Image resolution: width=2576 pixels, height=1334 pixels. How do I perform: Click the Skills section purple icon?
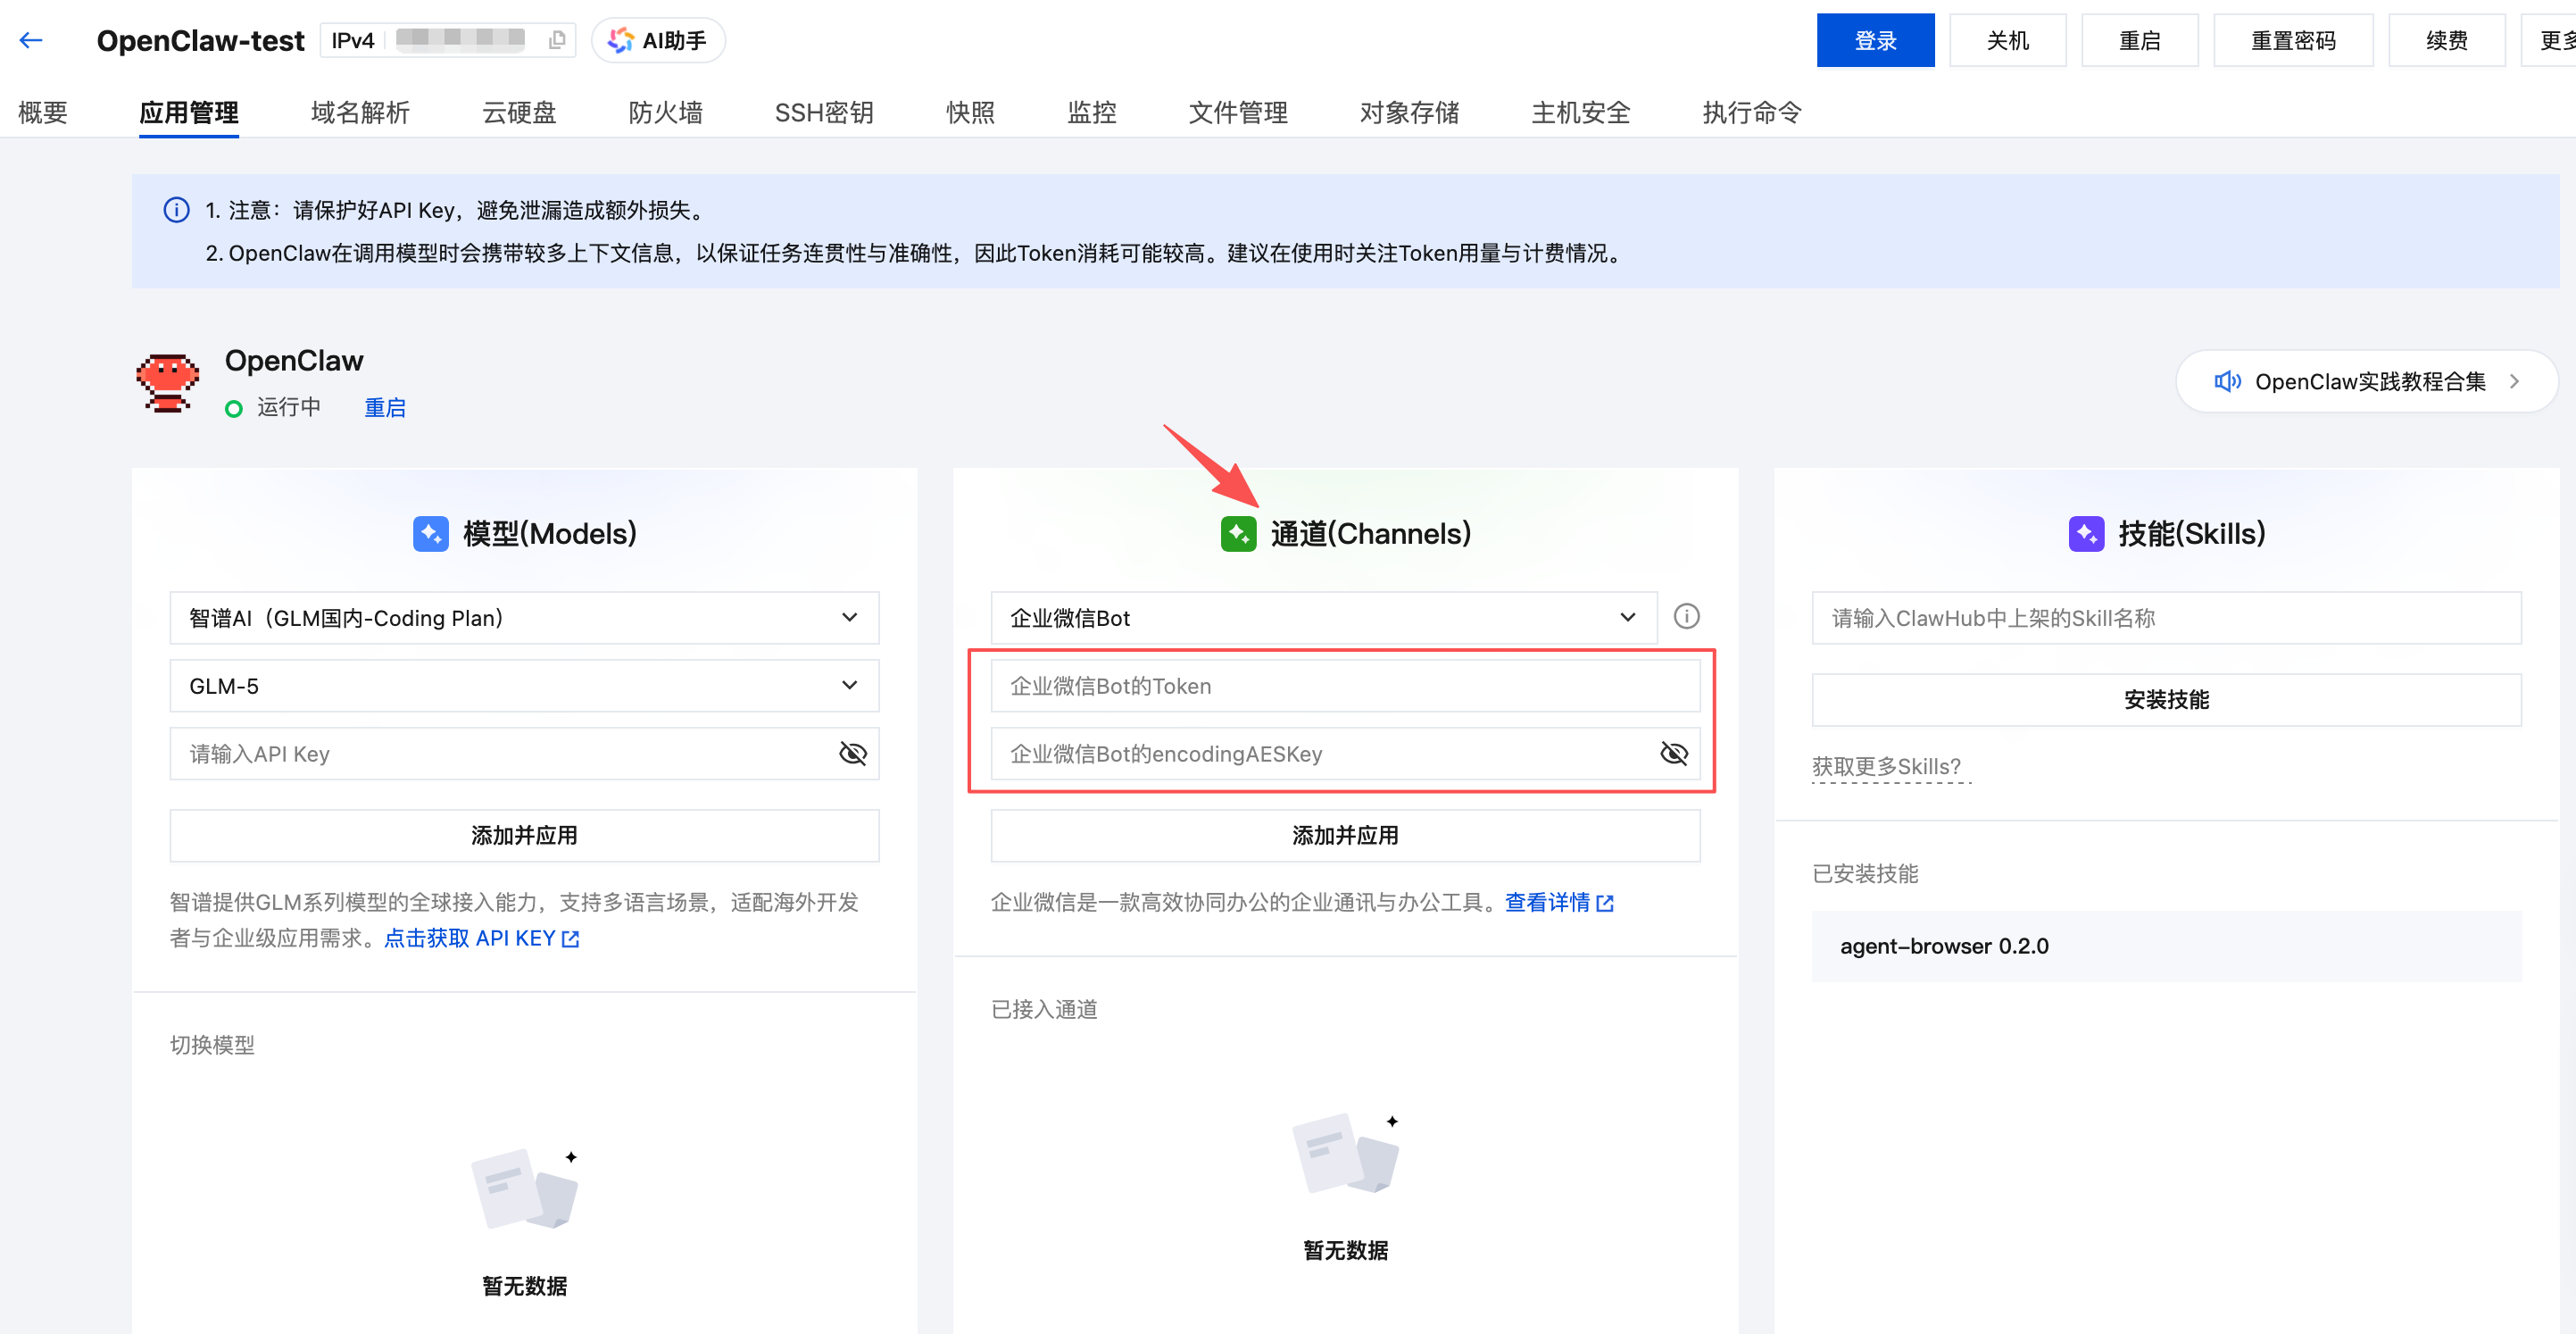2086,533
